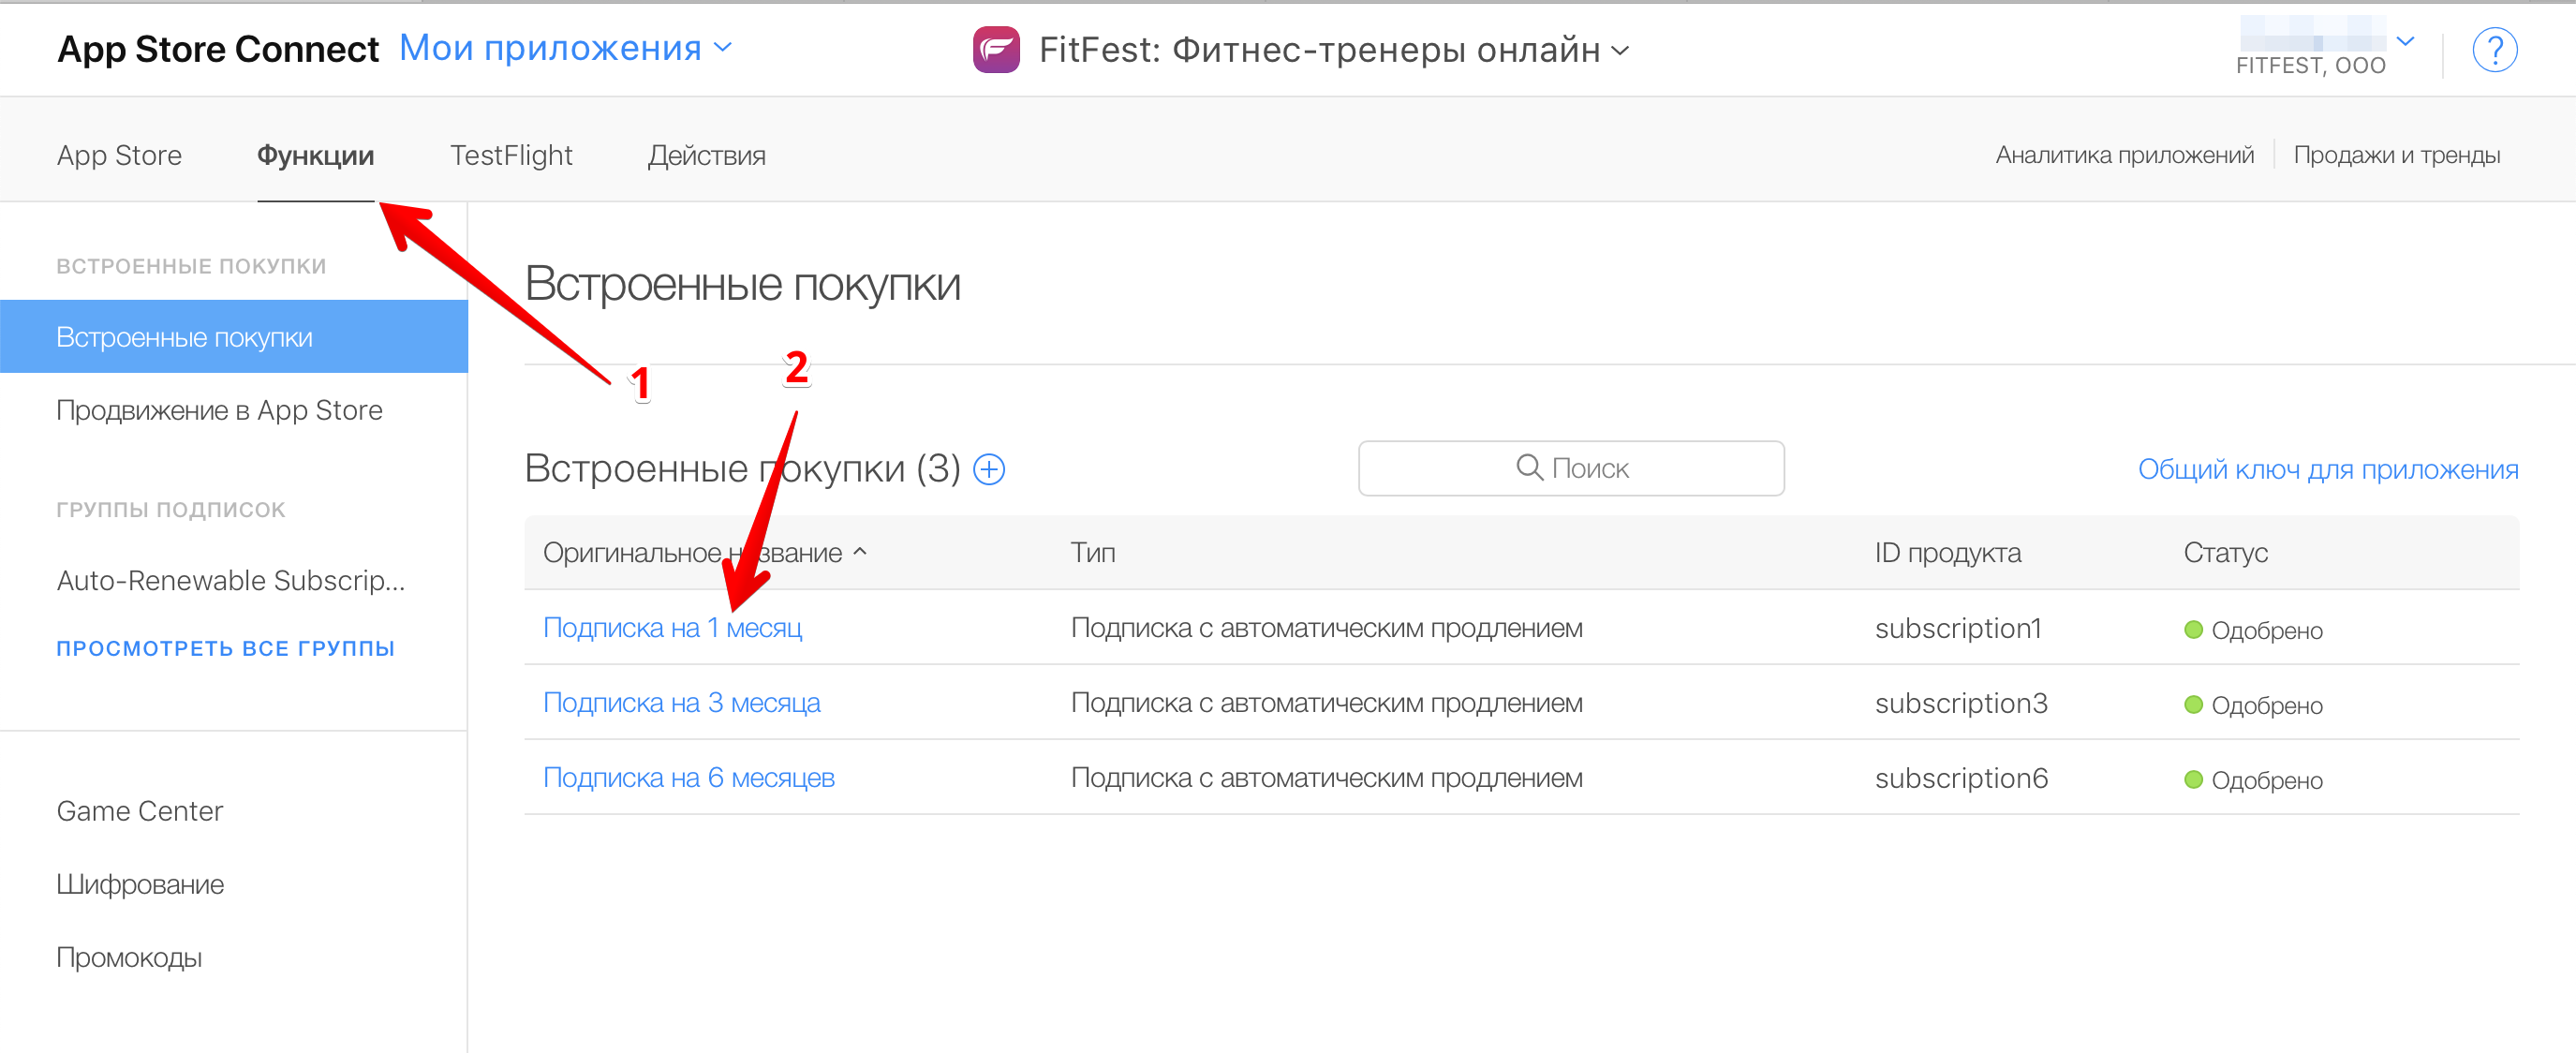Click ПРОСМОТРЕТЬ ВСЕ ГРУППЫ in sidebar

pos(226,647)
